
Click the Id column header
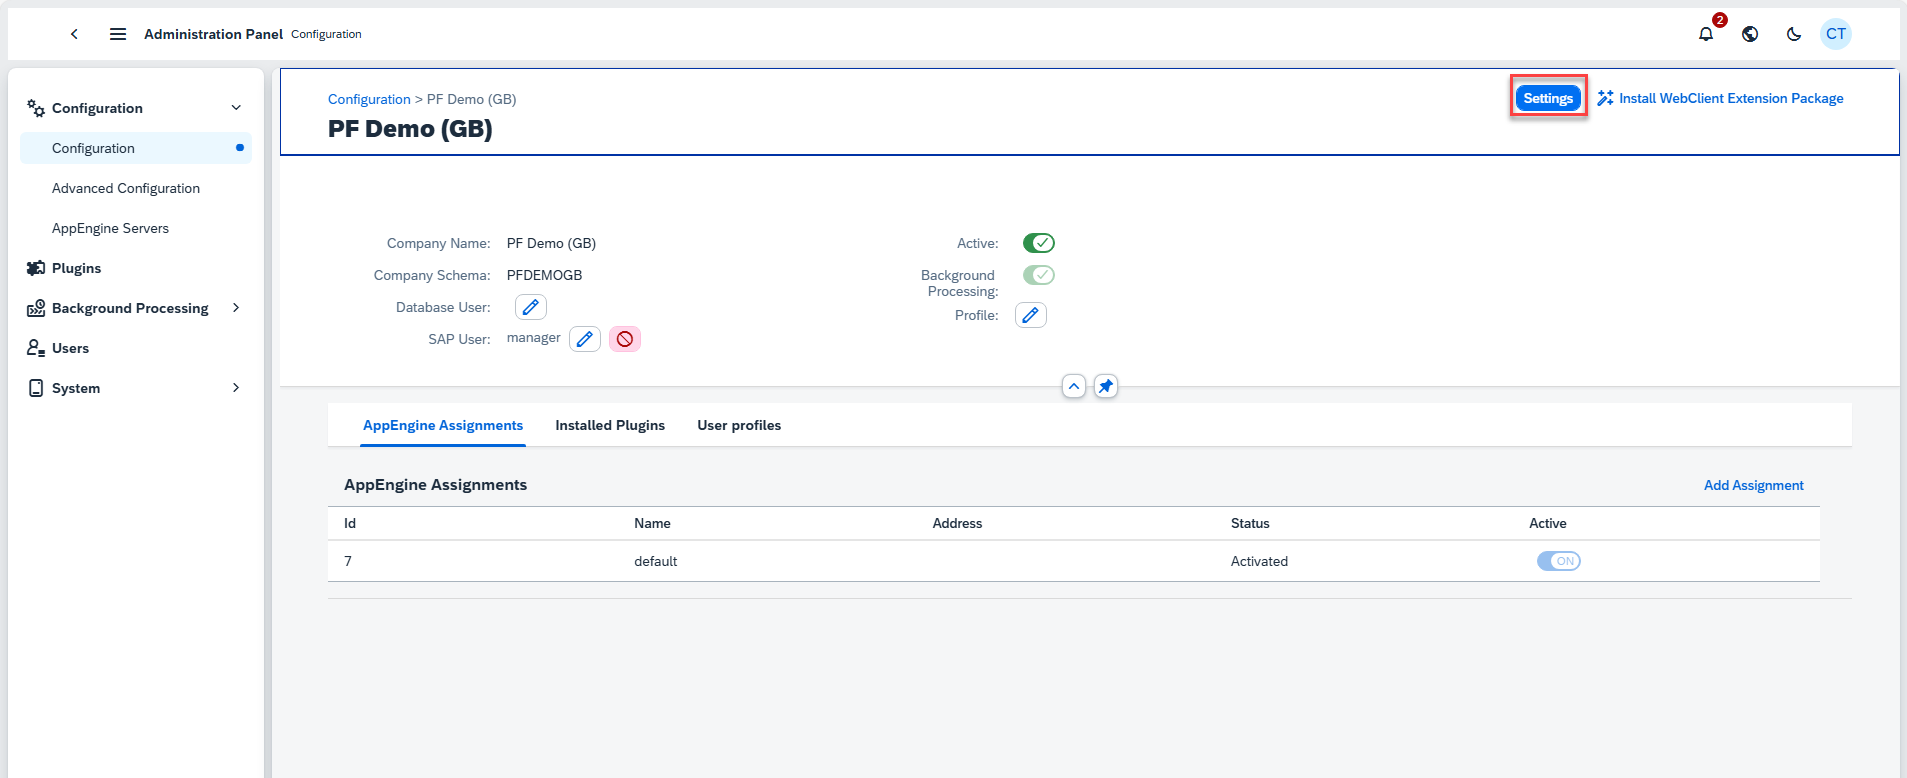click(350, 523)
